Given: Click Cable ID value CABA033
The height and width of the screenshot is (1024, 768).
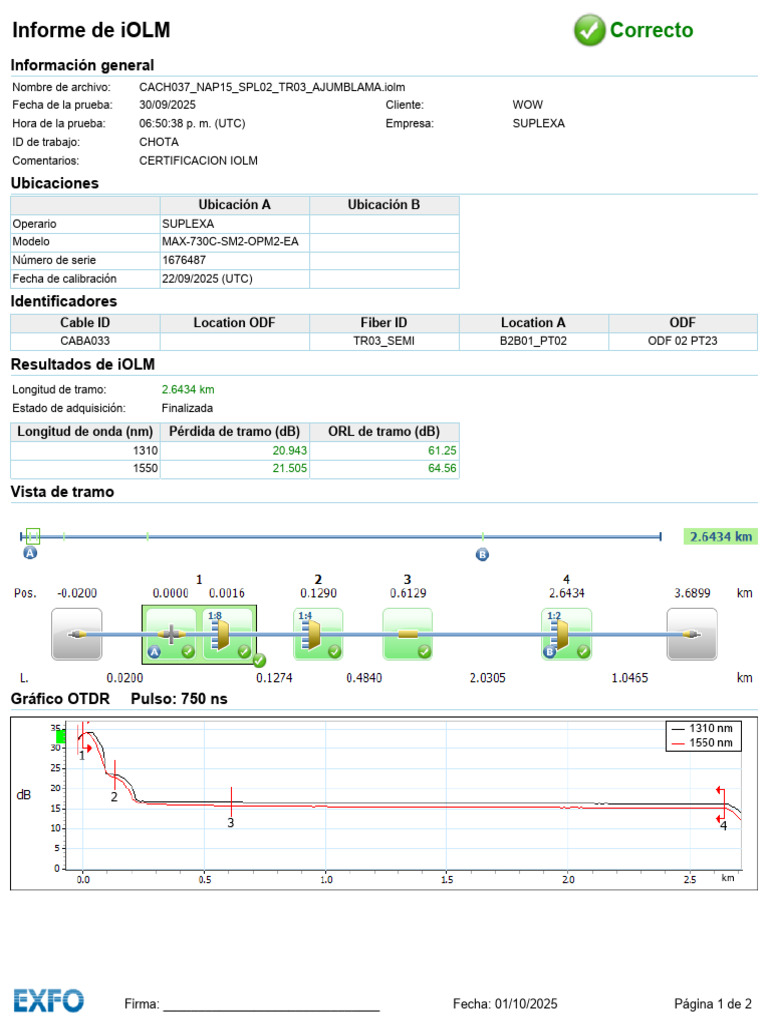Looking at the screenshot, I should [85, 341].
